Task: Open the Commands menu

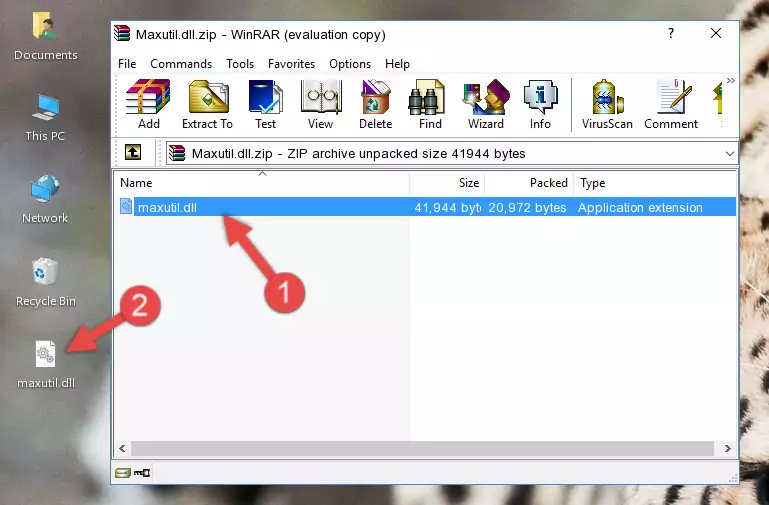Action: point(181,64)
